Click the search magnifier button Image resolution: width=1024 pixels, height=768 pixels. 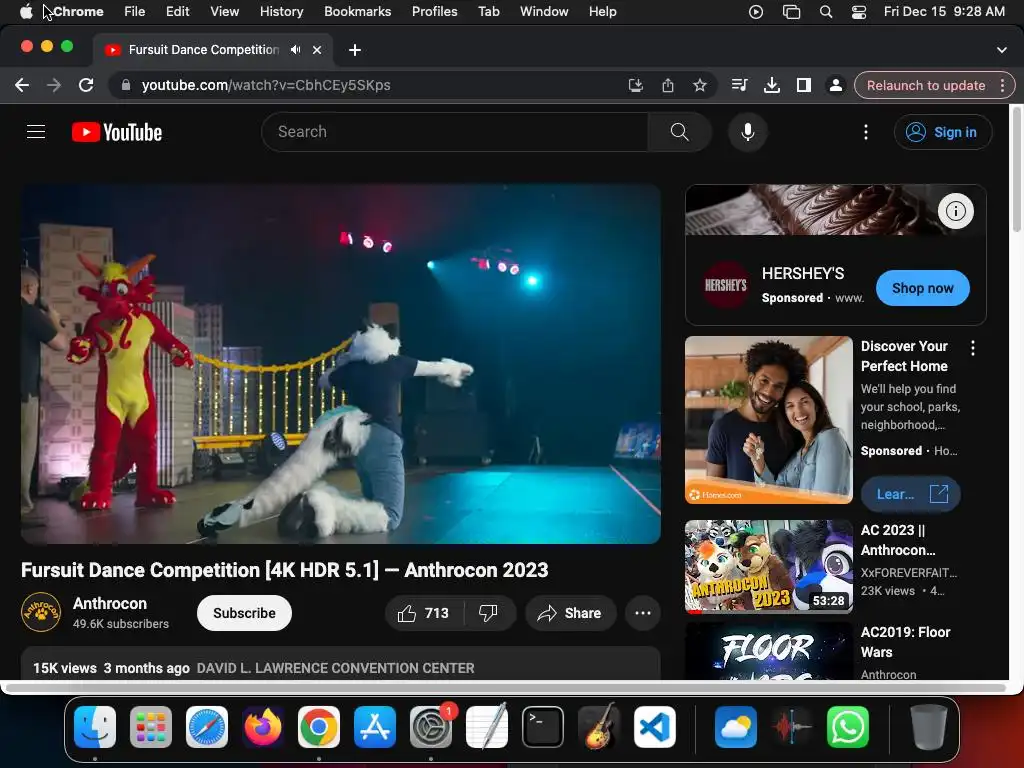[x=679, y=132]
